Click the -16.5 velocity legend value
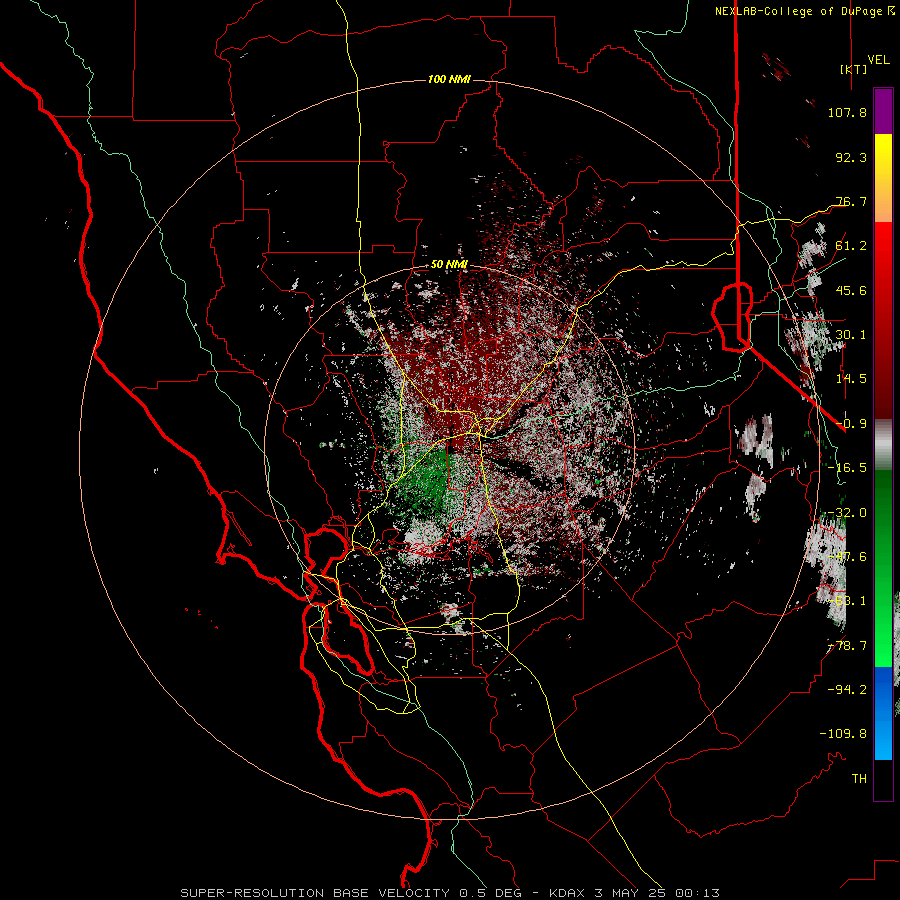 click(x=847, y=468)
